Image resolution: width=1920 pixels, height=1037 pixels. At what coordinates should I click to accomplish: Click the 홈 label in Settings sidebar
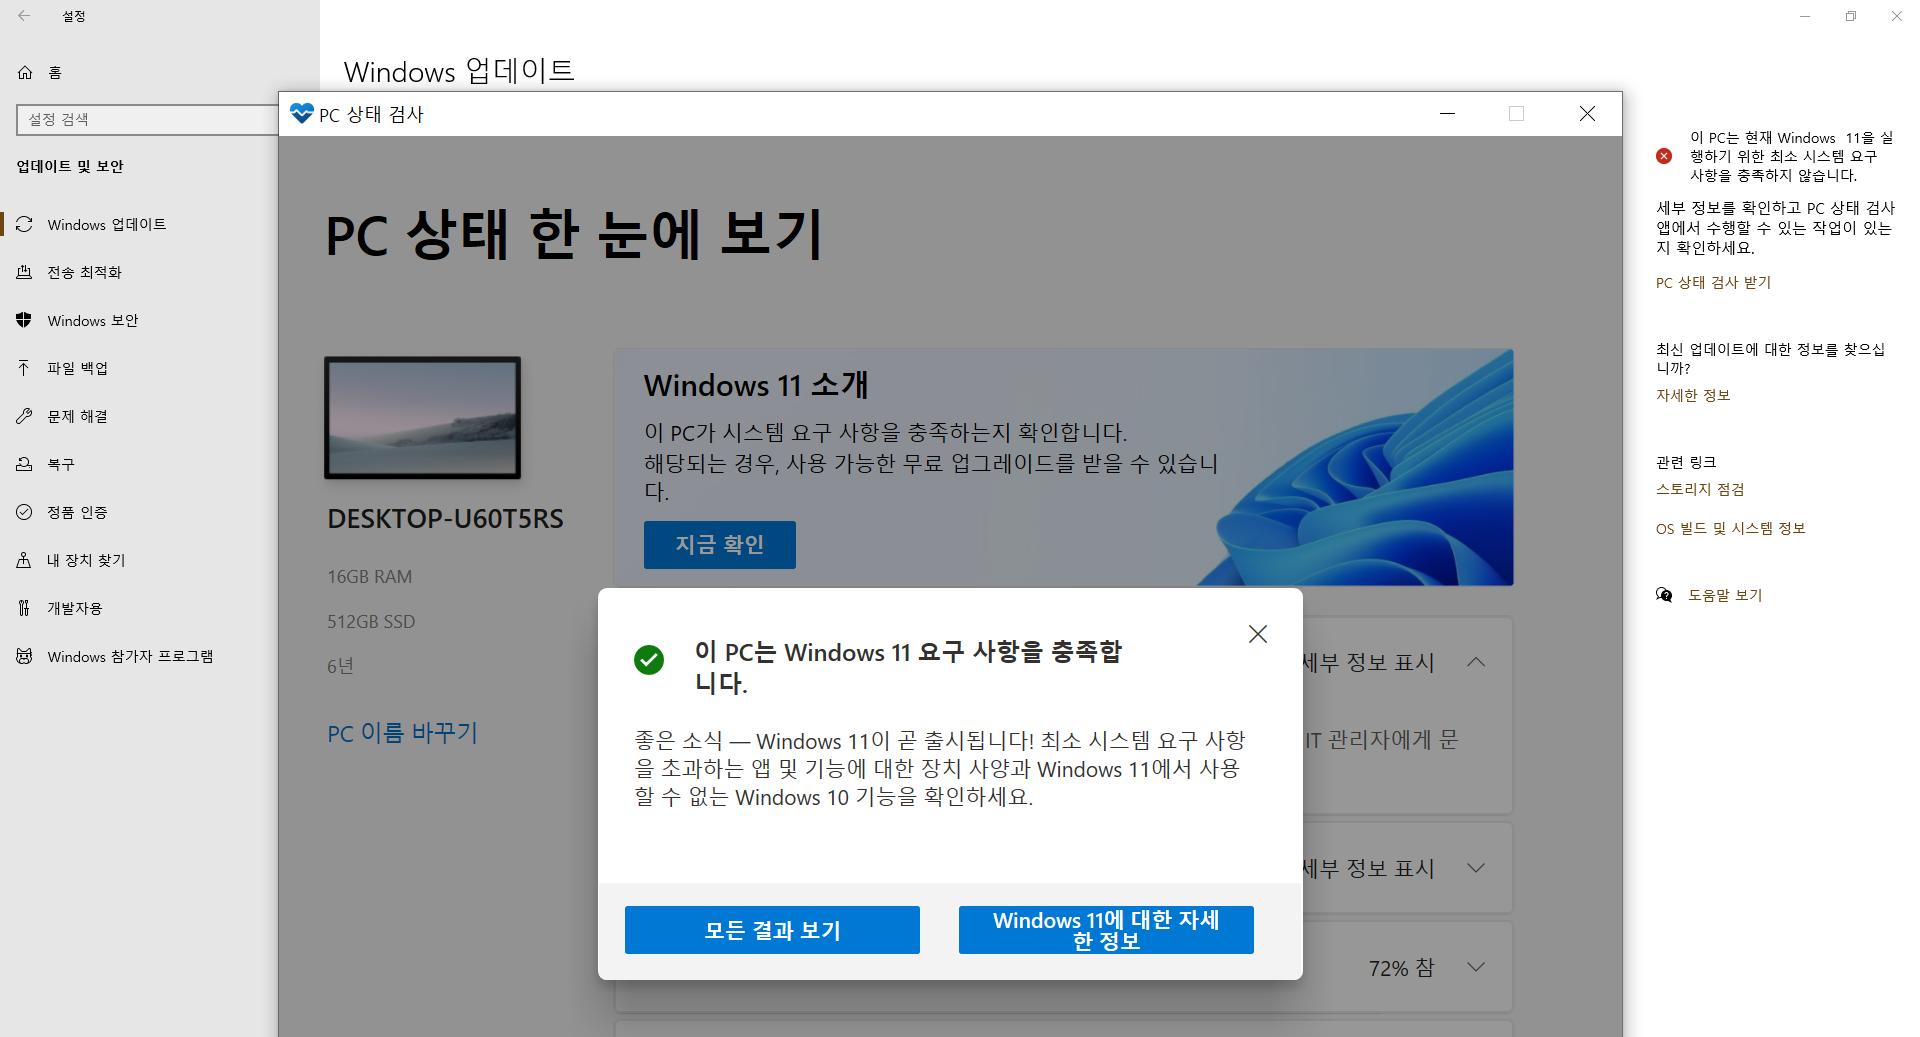55,72
